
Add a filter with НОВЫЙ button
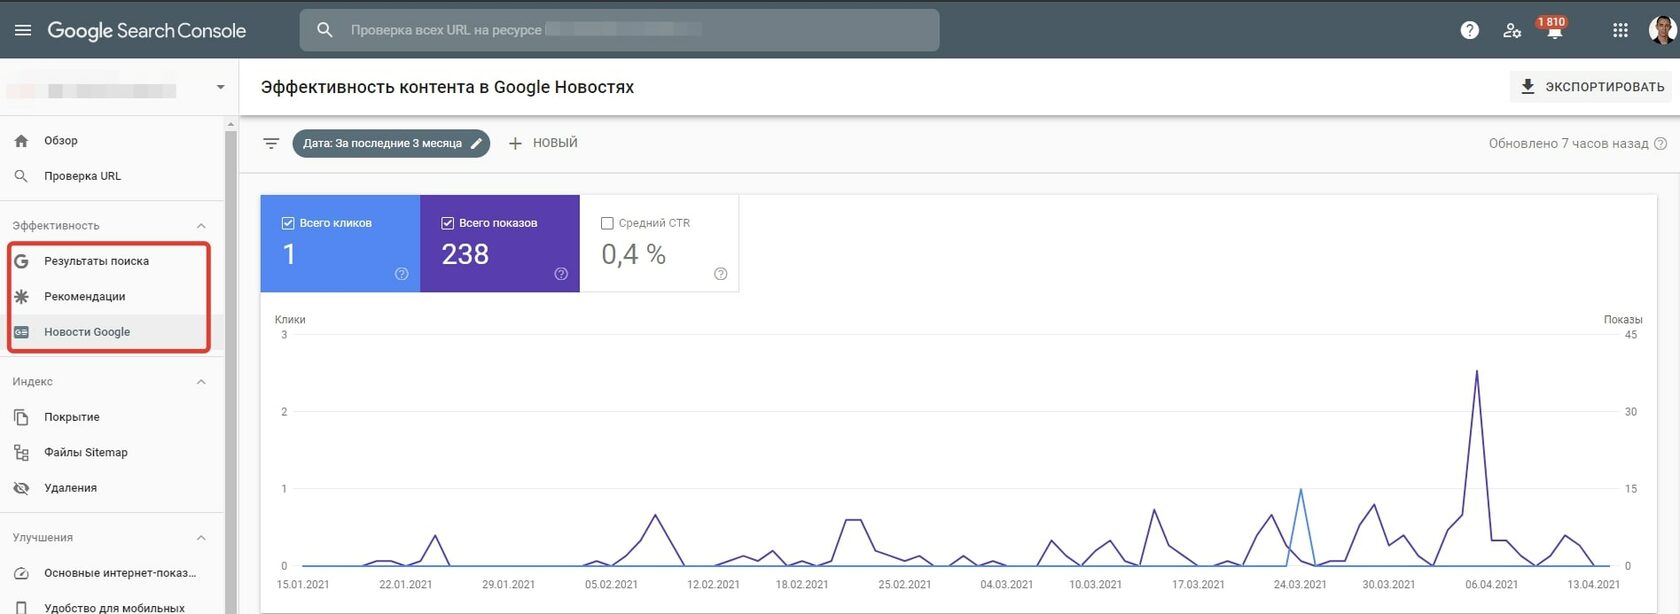543,143
